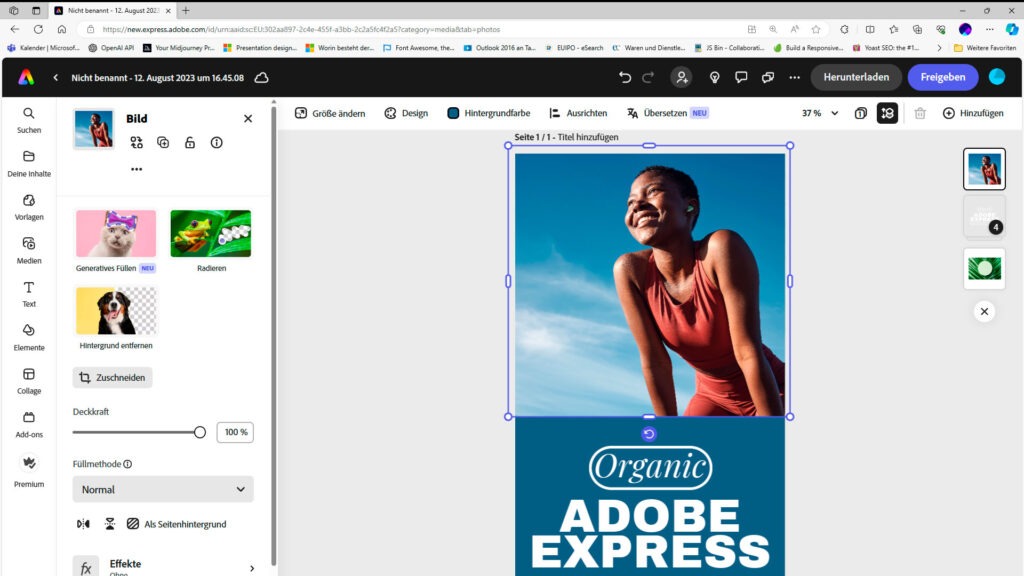Open Vorlagen in the sidebar
This screenshot has width=1024, height=576.
[x=29, y=208]
